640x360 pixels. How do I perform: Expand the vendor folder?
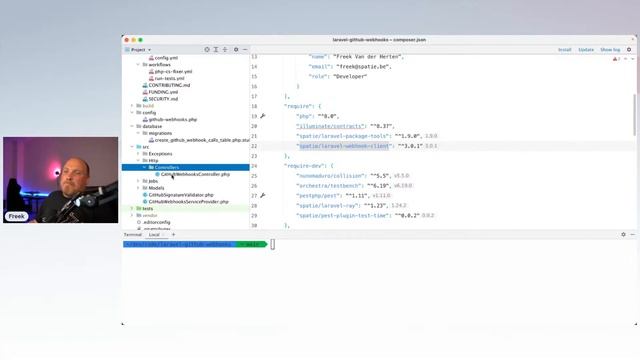point(132,215)
